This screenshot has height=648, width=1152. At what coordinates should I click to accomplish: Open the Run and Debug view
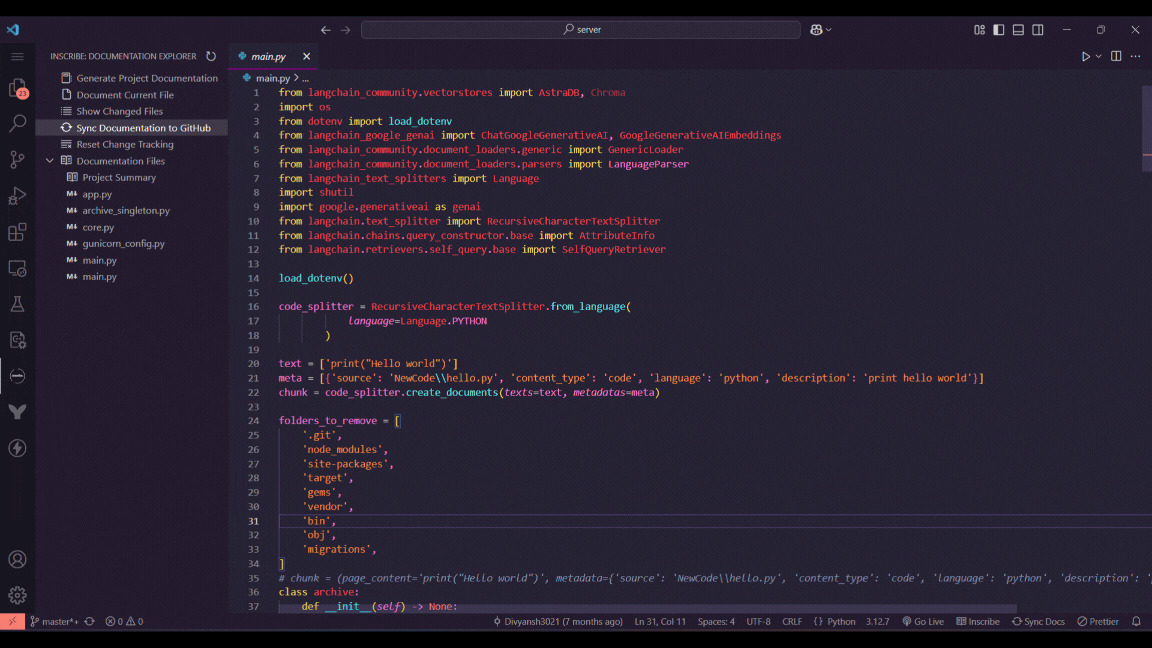click(x=18, y=195)
